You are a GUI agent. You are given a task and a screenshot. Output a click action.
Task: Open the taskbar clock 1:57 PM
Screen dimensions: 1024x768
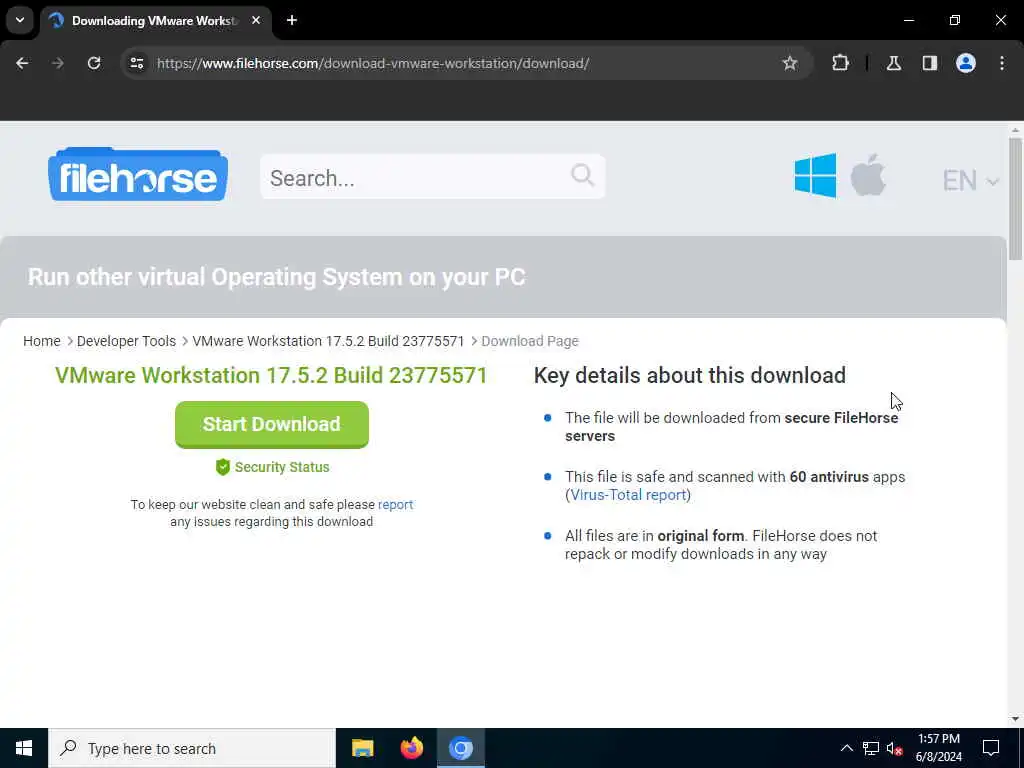(x=939, y=748)
